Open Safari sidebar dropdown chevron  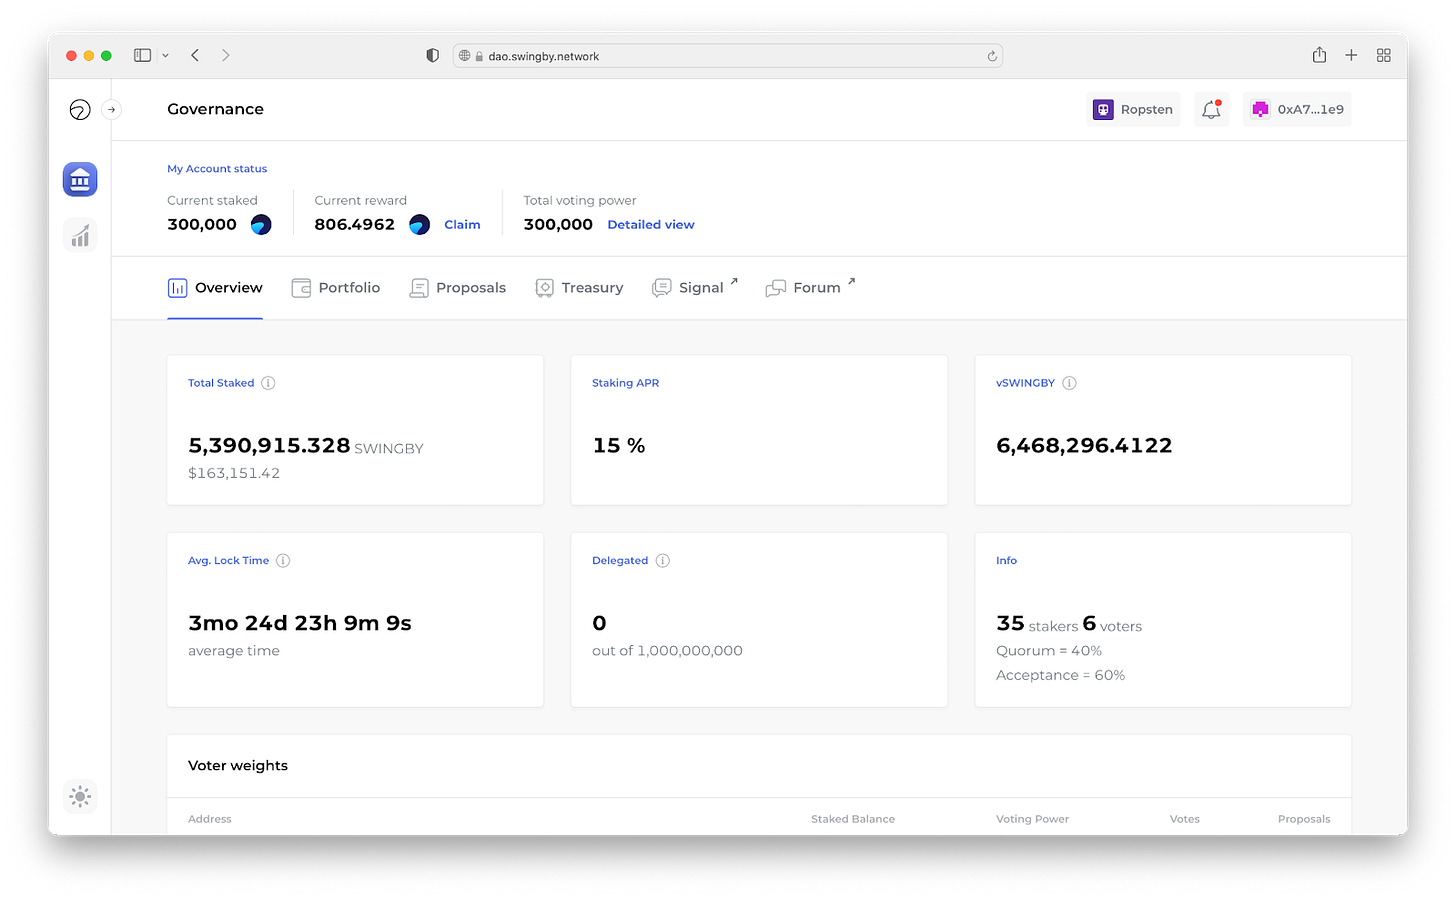coord(165,56)
